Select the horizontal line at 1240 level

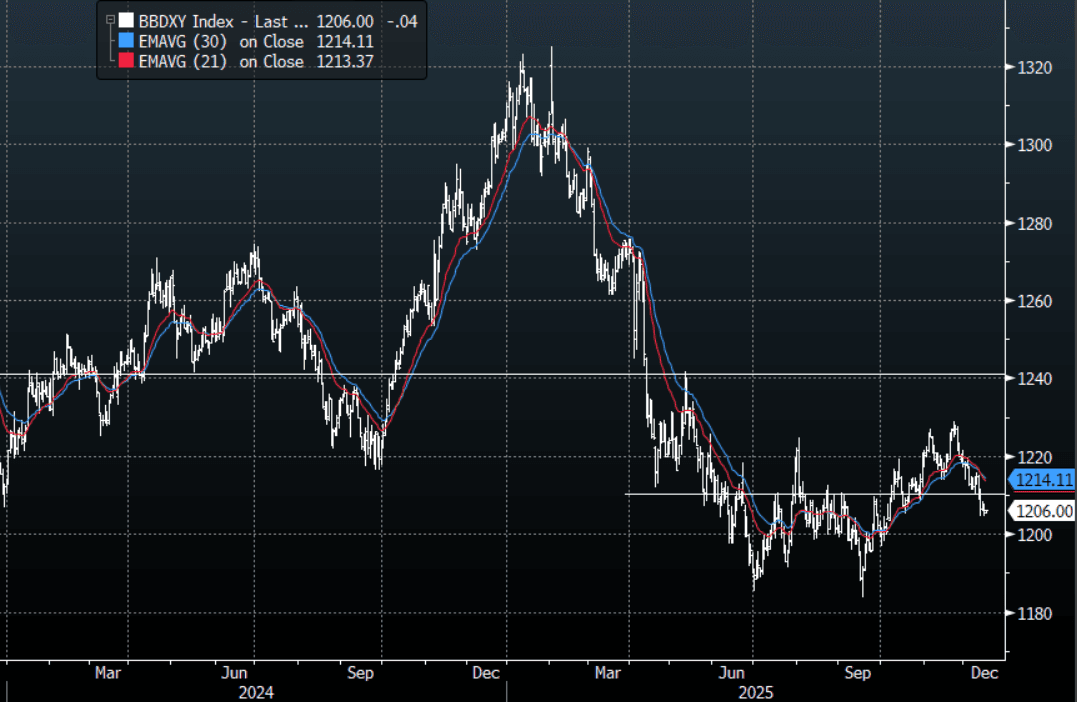coord(500,375)
